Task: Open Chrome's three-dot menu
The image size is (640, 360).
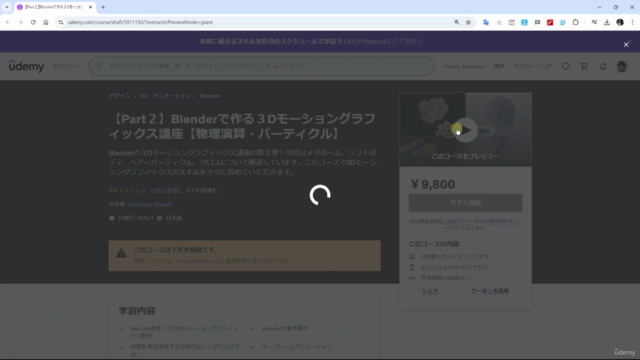Action: pyautogui.click(x=632, y=22)
